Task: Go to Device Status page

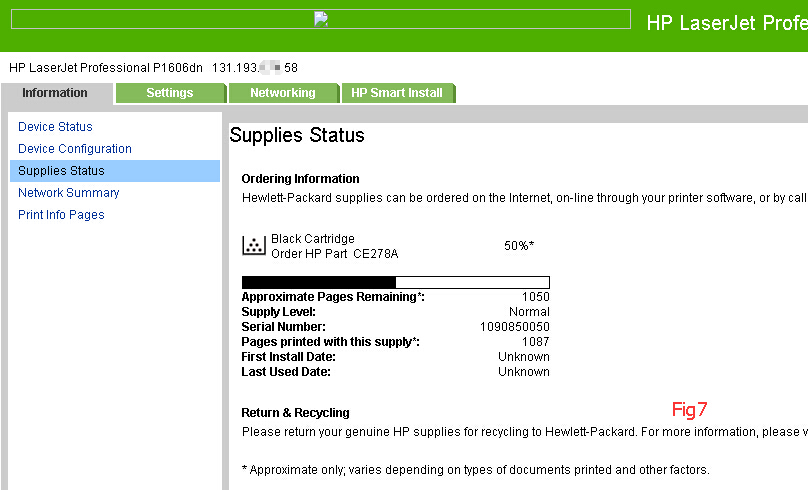Action: [55, 127]
